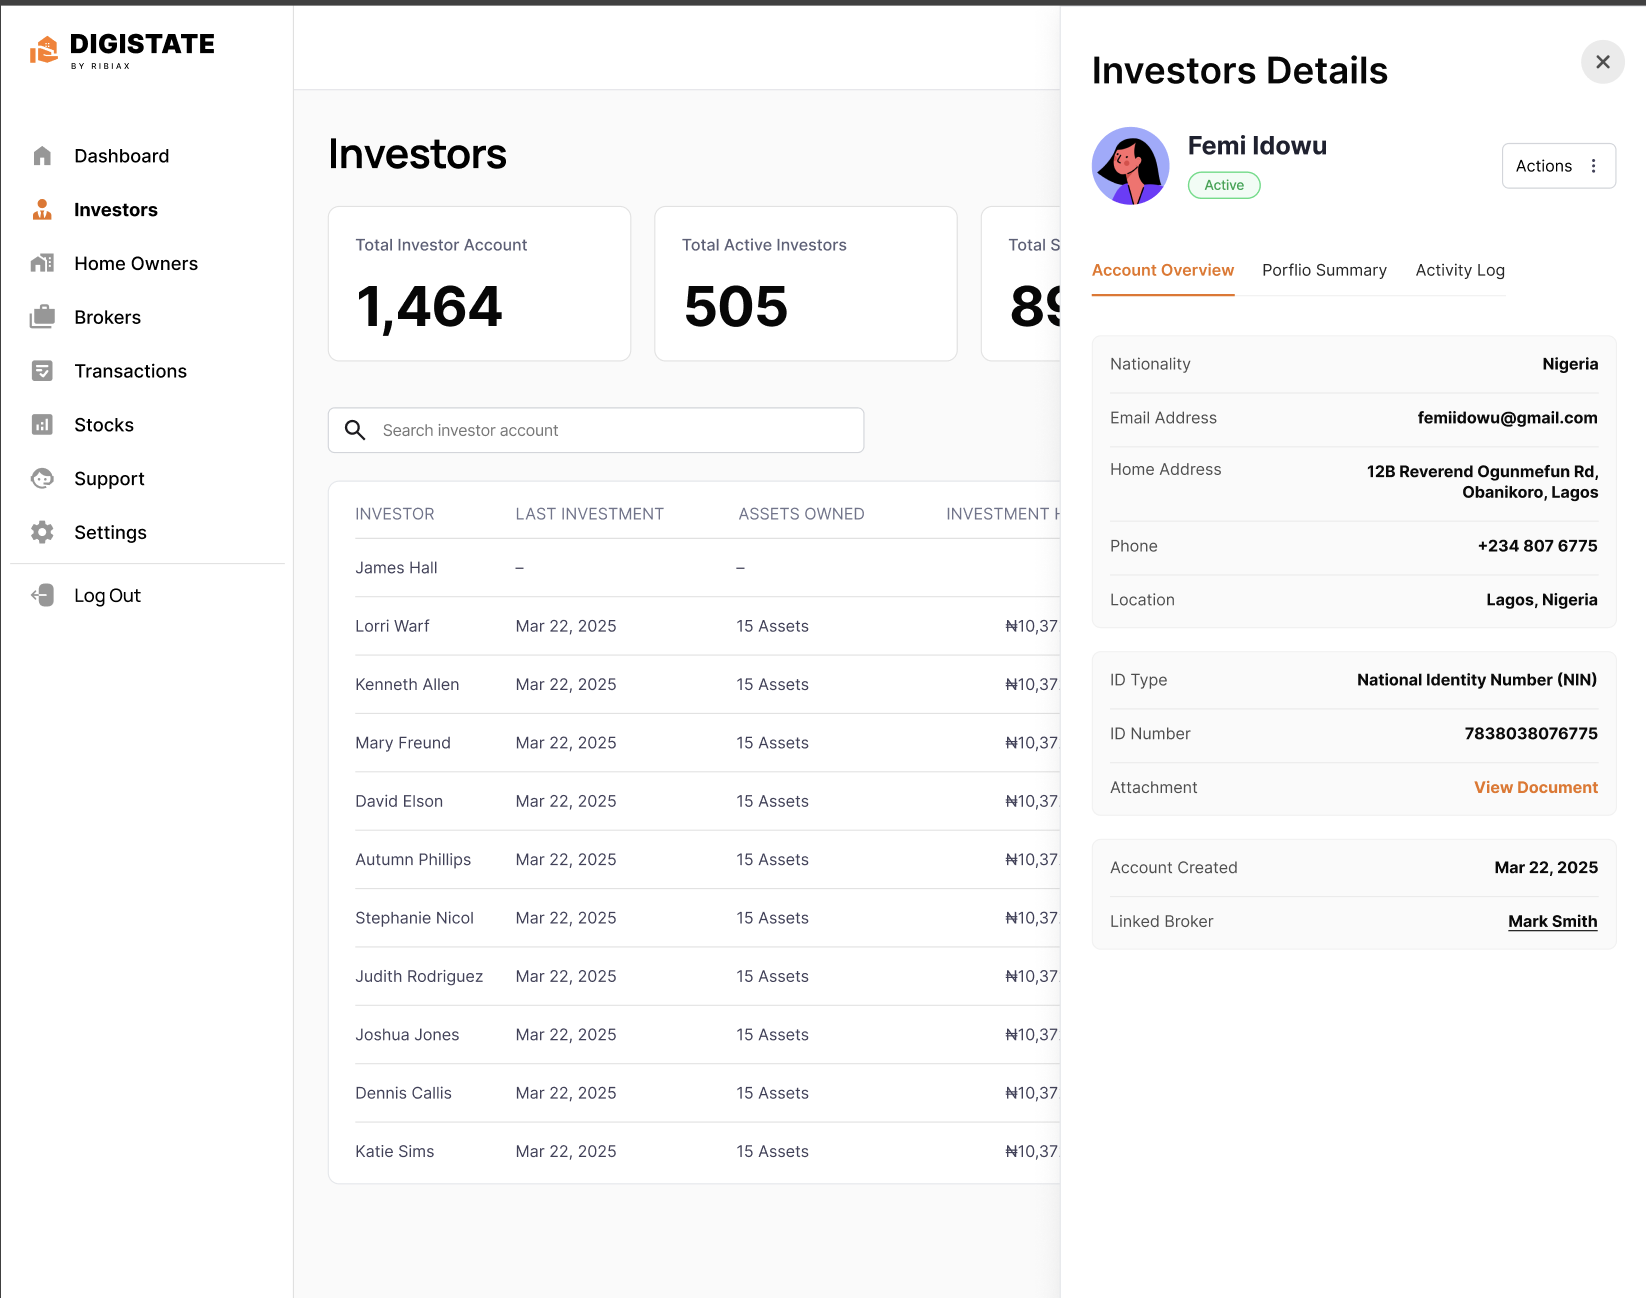Open investor Lorri Warf
This screenshot has width=1646, height=1298.
tap(392, 626)
